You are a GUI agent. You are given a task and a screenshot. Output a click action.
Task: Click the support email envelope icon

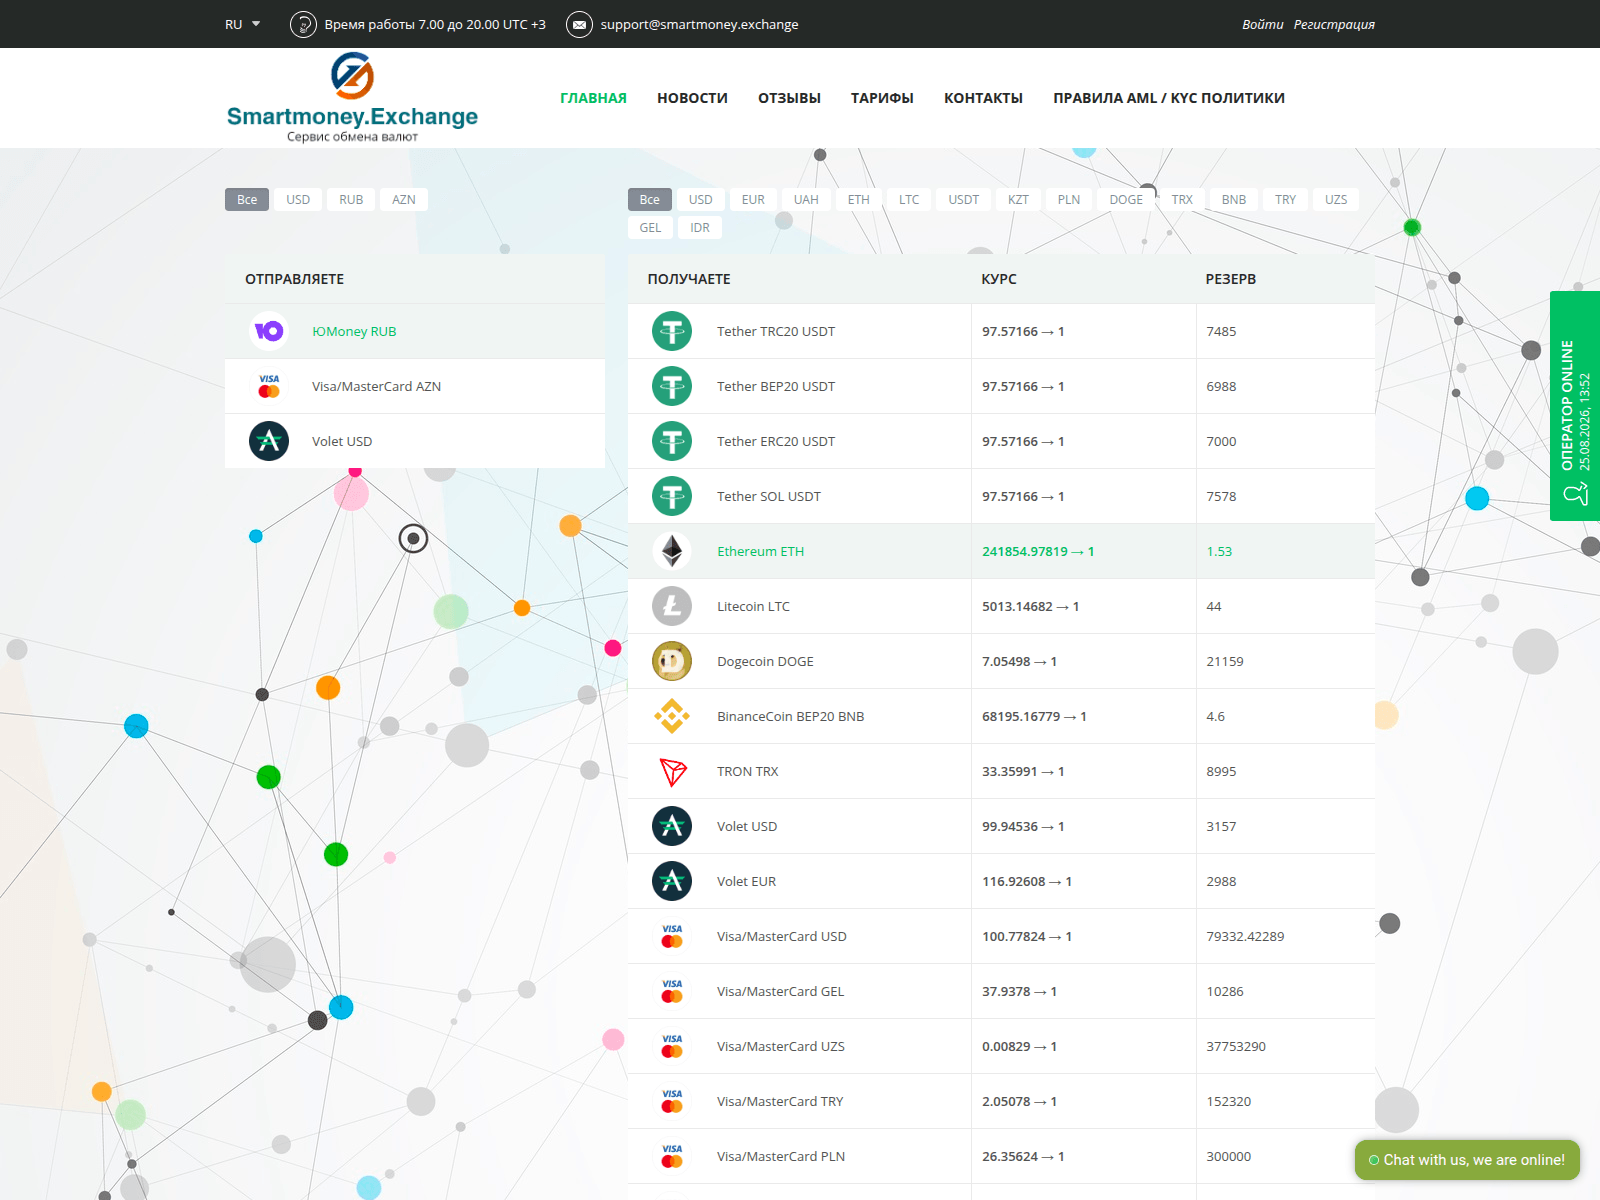(579, 24)
